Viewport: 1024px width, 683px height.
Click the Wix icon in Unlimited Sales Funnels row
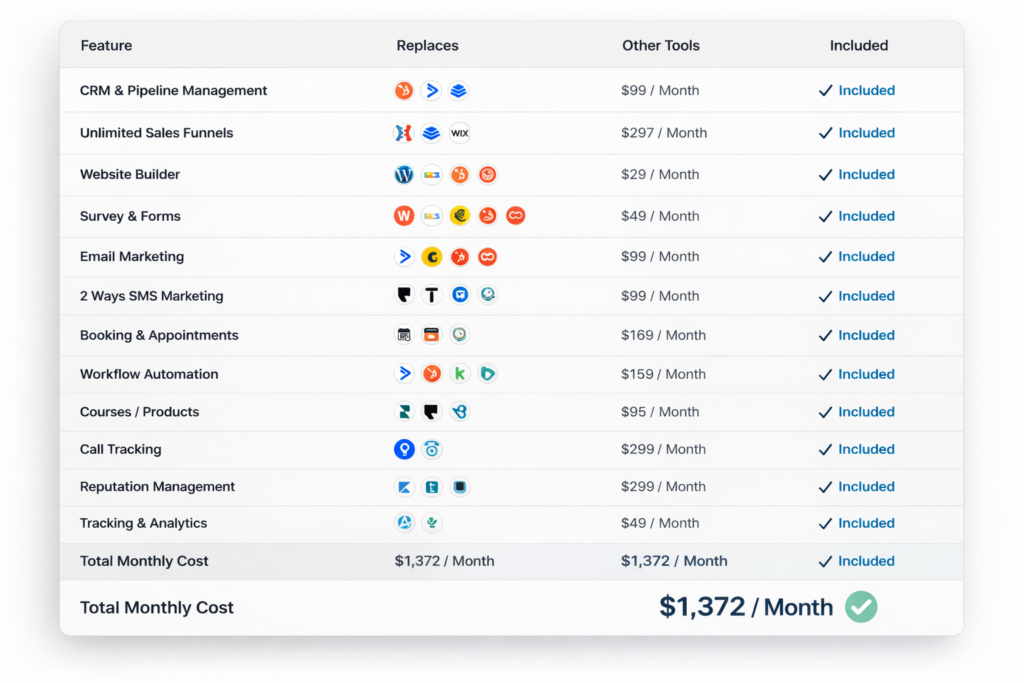[460, 133]
